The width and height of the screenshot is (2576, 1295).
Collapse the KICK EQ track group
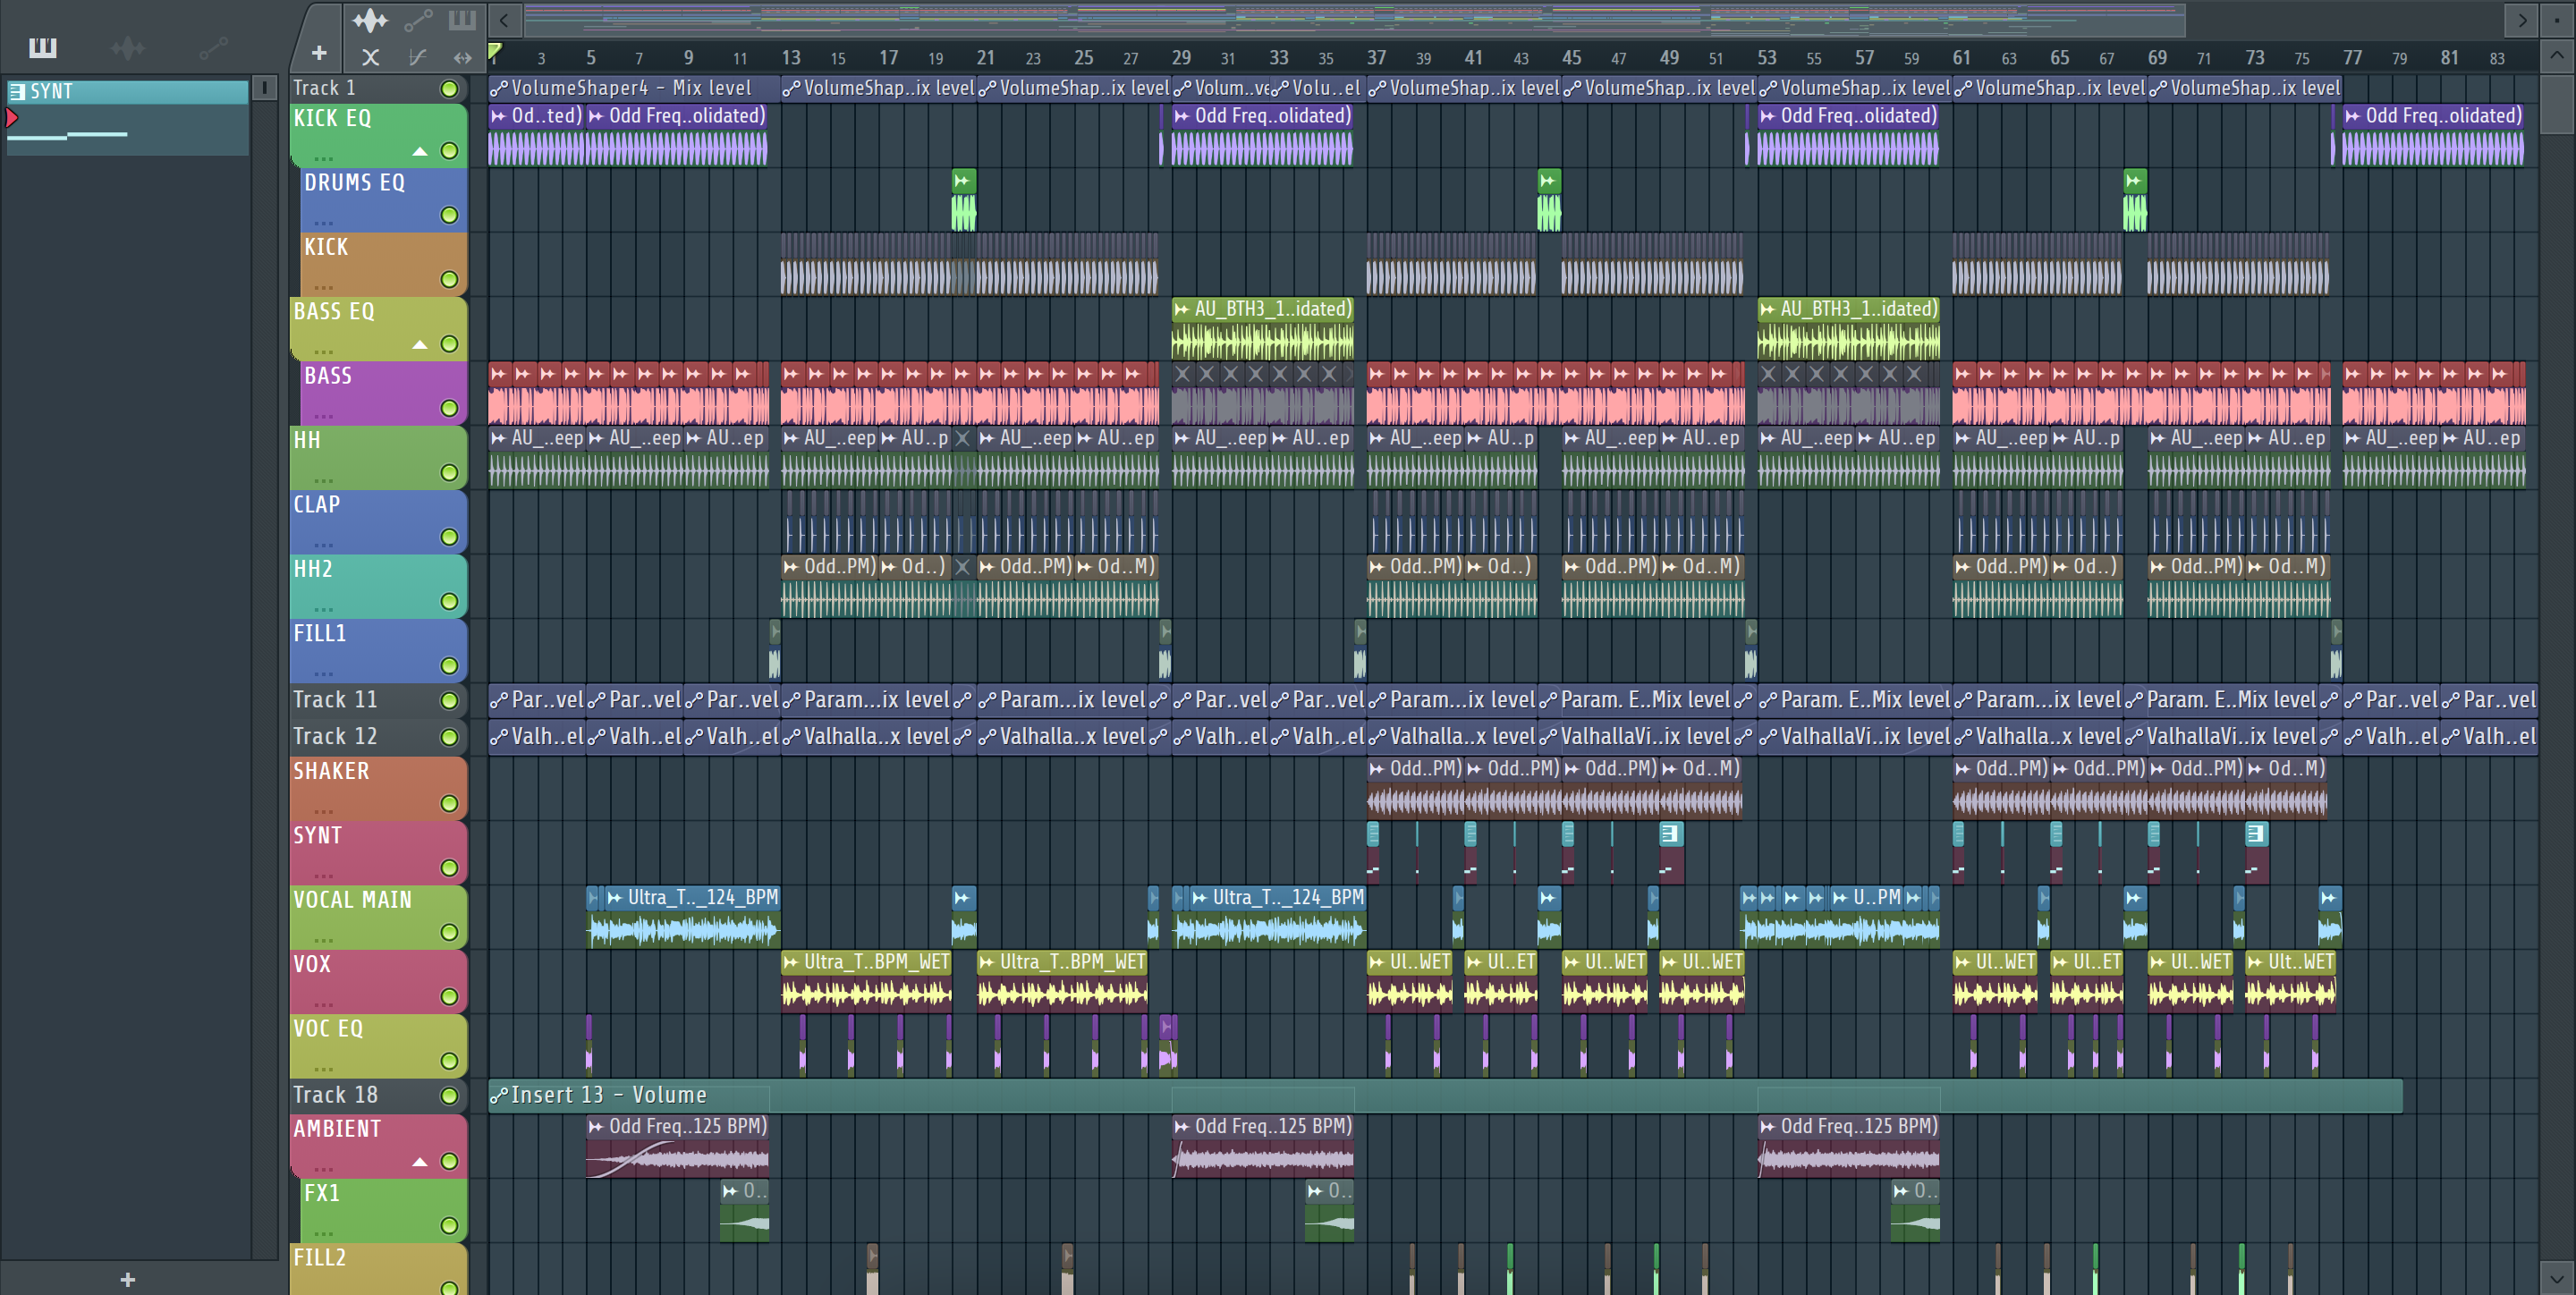pos(420,152)
